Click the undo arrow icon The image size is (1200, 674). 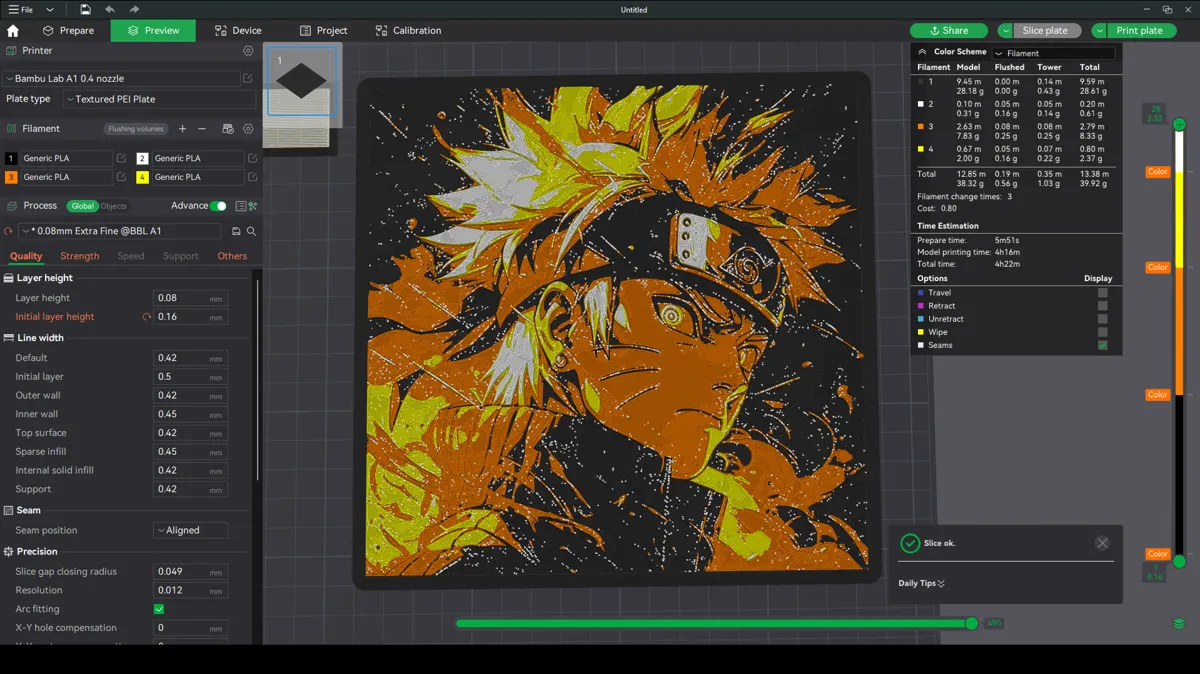[x=110, y=9]
